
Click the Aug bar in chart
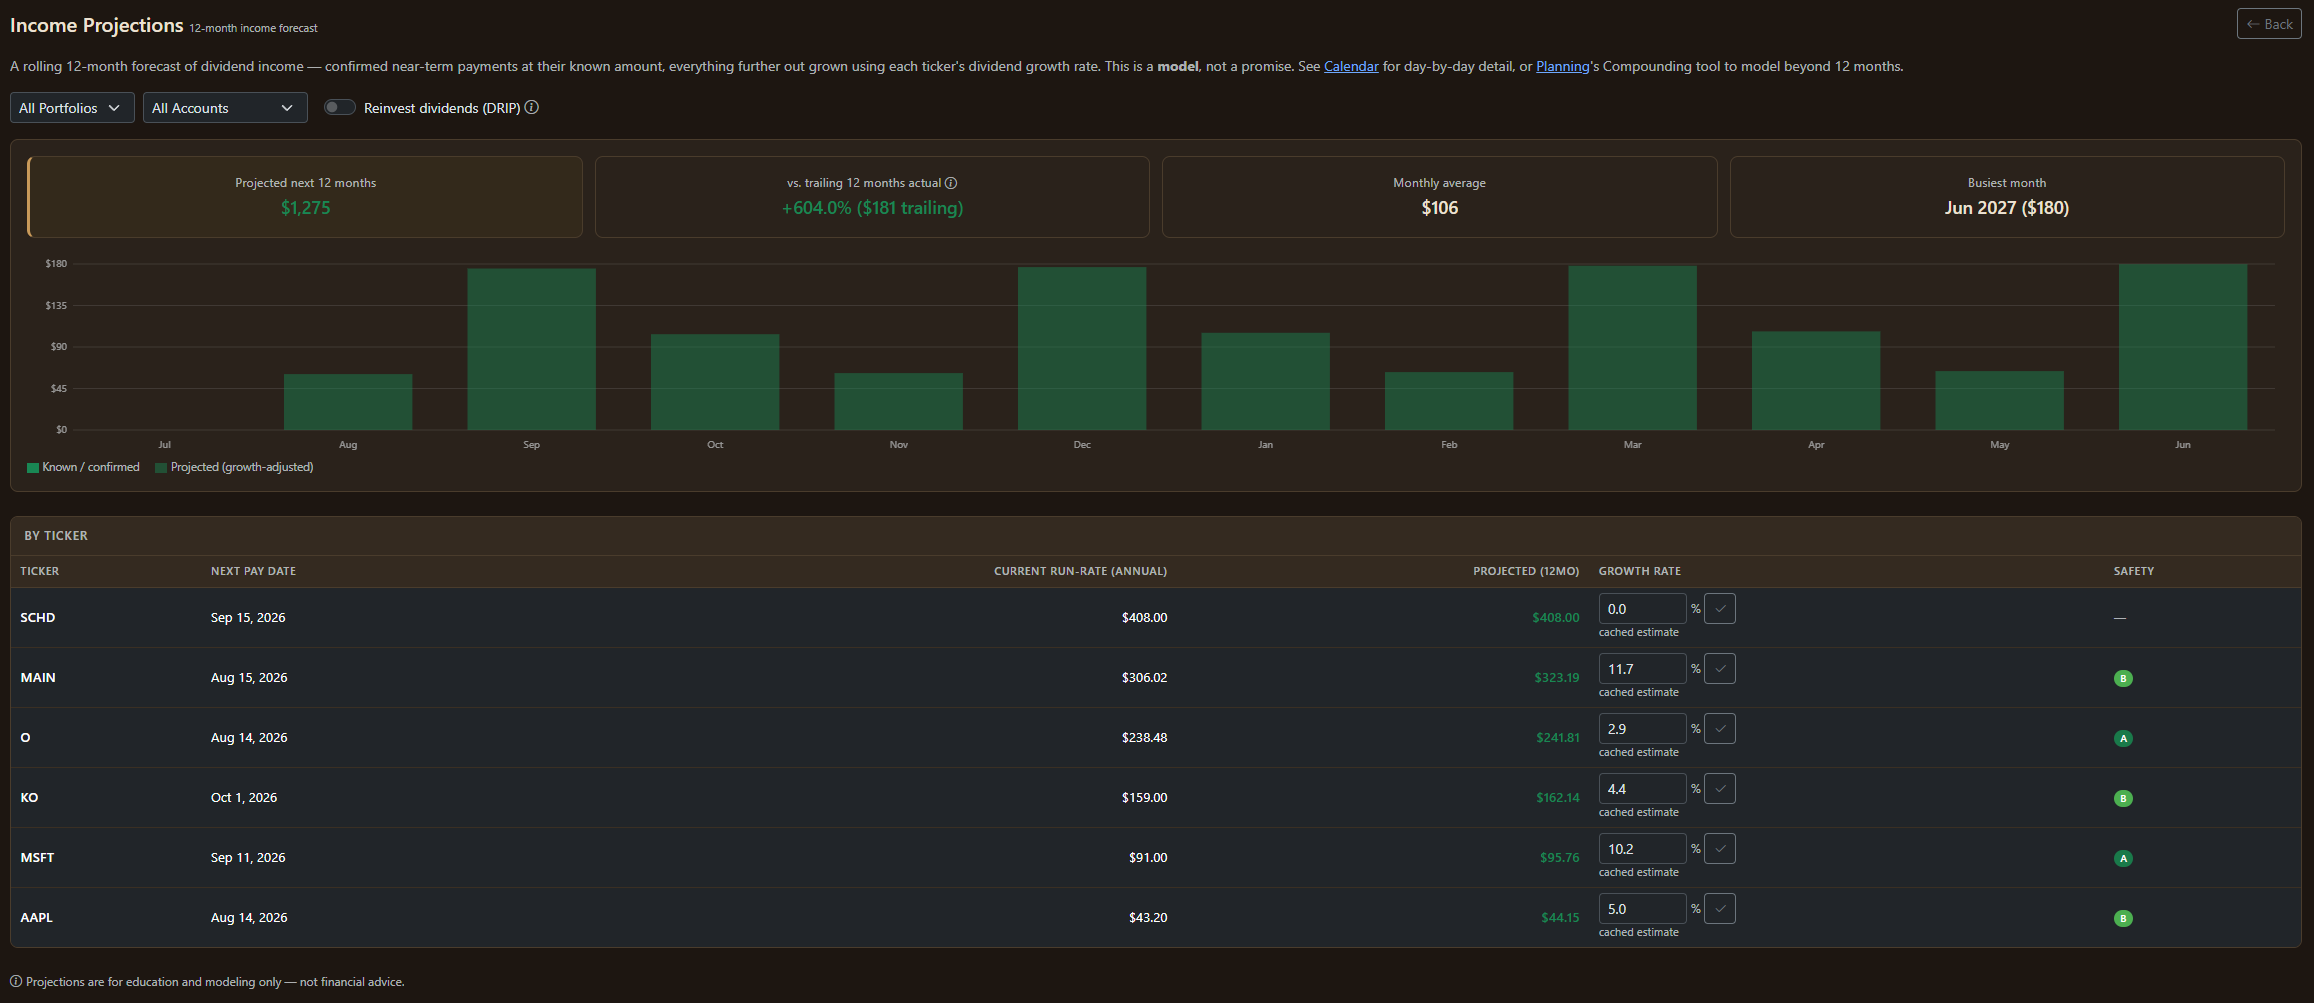click(348, 402)
